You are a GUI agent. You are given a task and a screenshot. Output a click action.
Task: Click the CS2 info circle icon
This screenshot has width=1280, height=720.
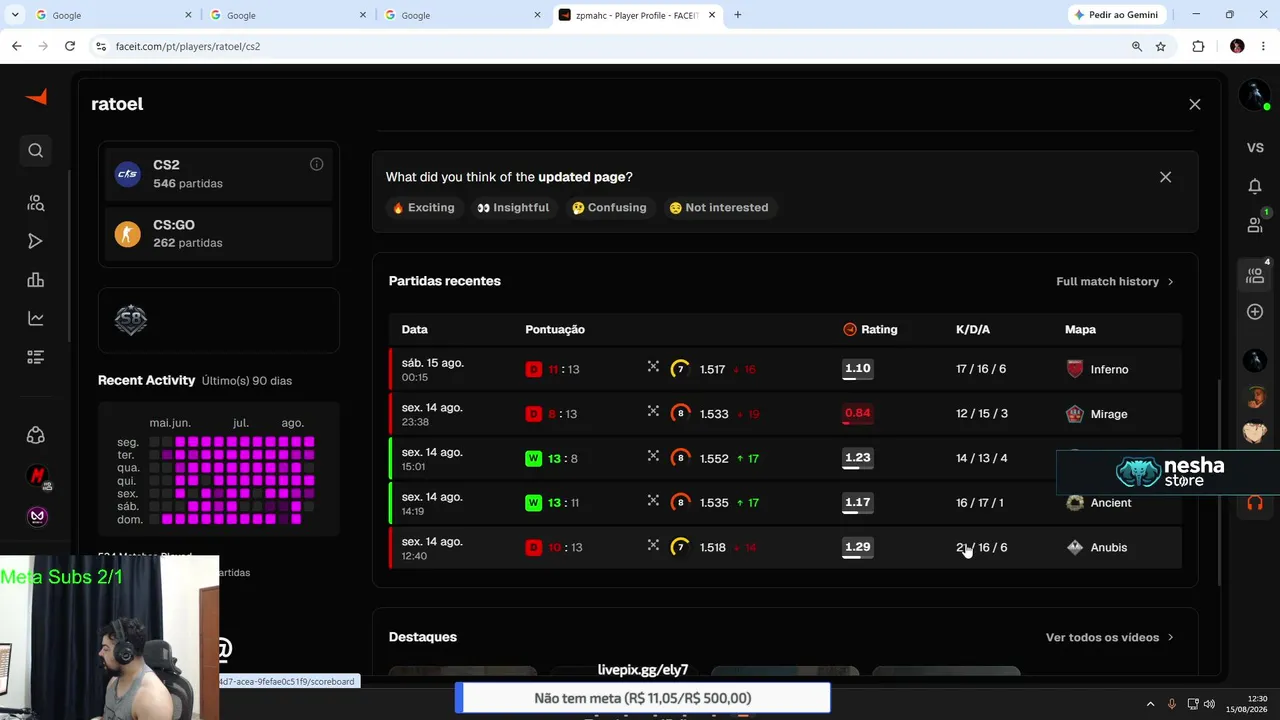[x=316, y=164]
